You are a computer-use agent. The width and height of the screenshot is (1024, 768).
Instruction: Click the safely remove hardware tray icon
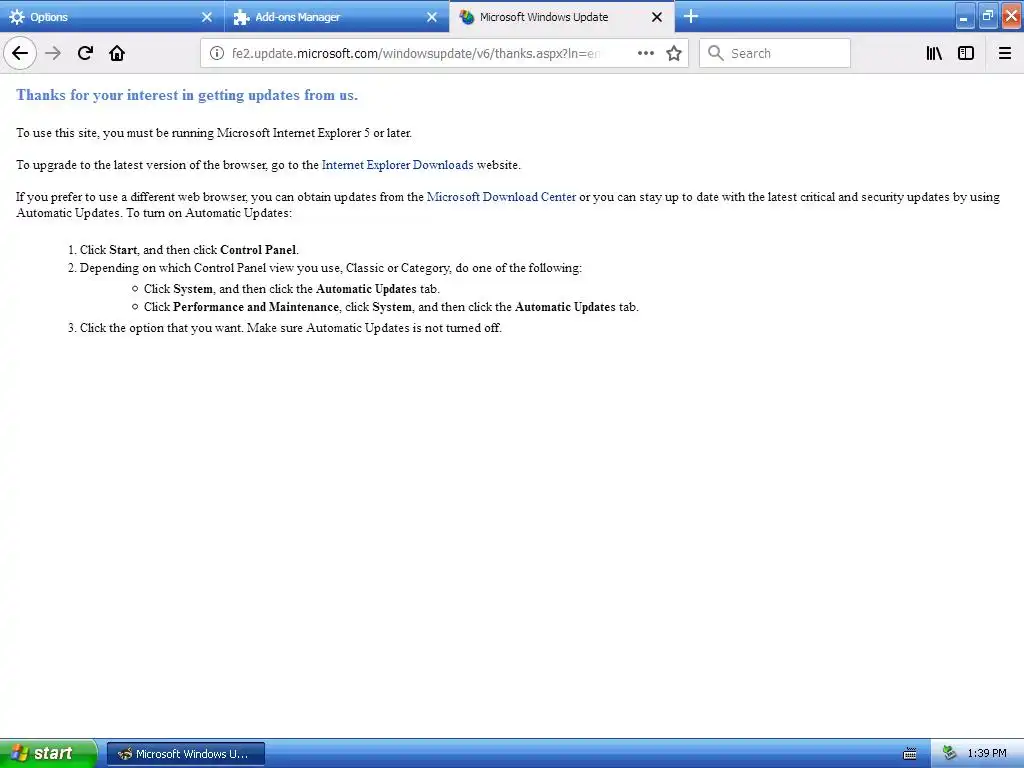(950, 754)
